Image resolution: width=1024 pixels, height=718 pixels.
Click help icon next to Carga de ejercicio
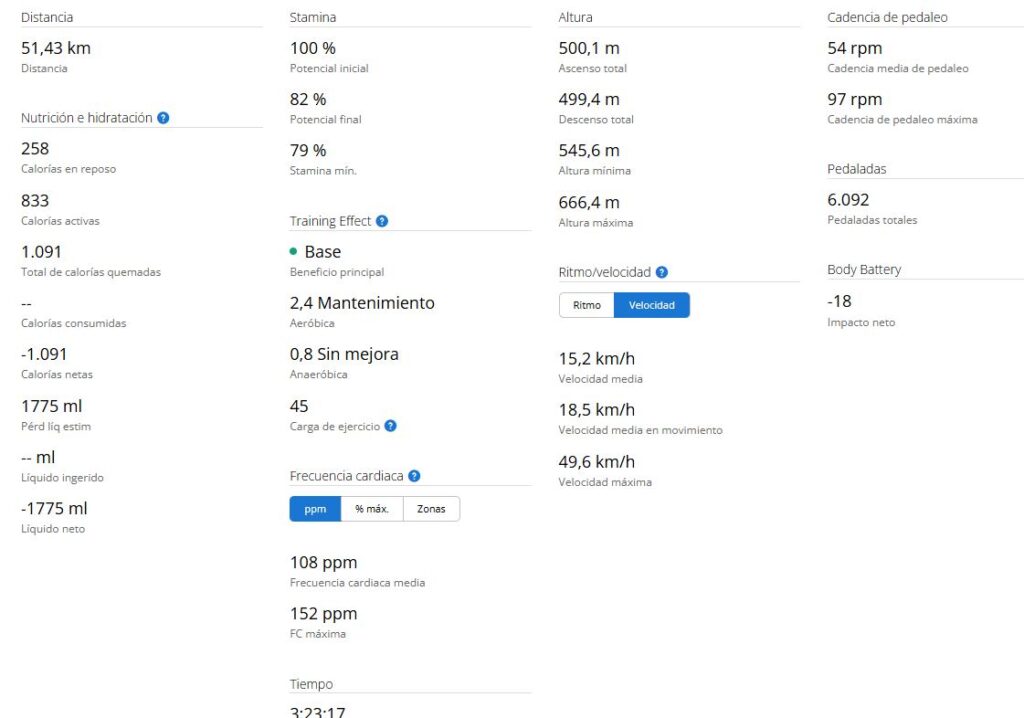tap(391, 426)
